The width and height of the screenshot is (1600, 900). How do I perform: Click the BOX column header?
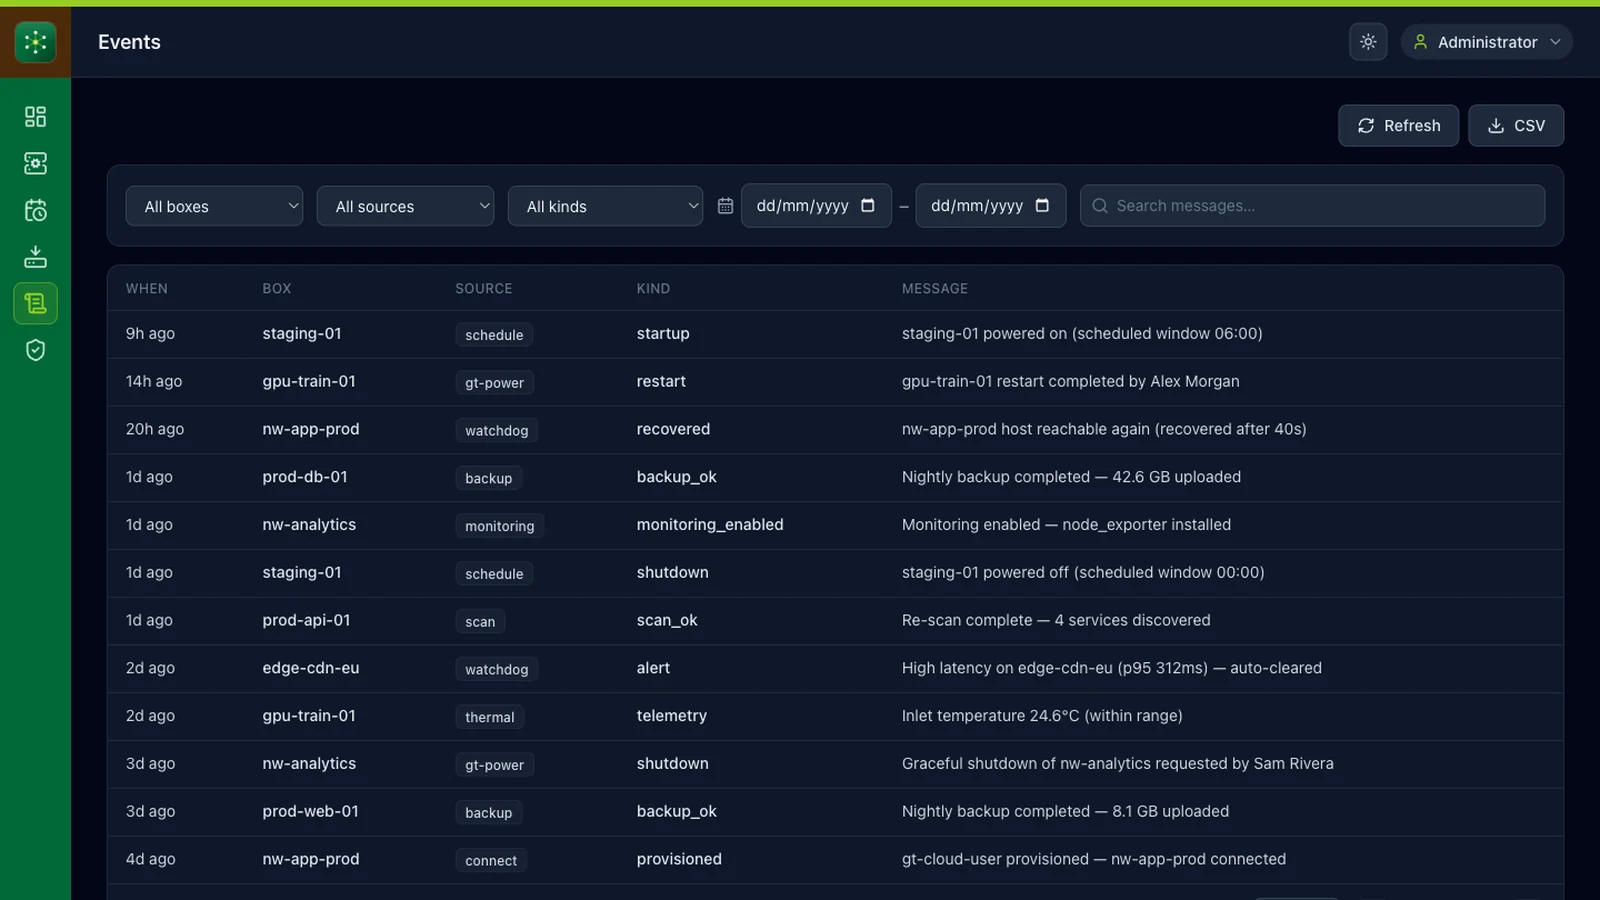coord(277,289)
